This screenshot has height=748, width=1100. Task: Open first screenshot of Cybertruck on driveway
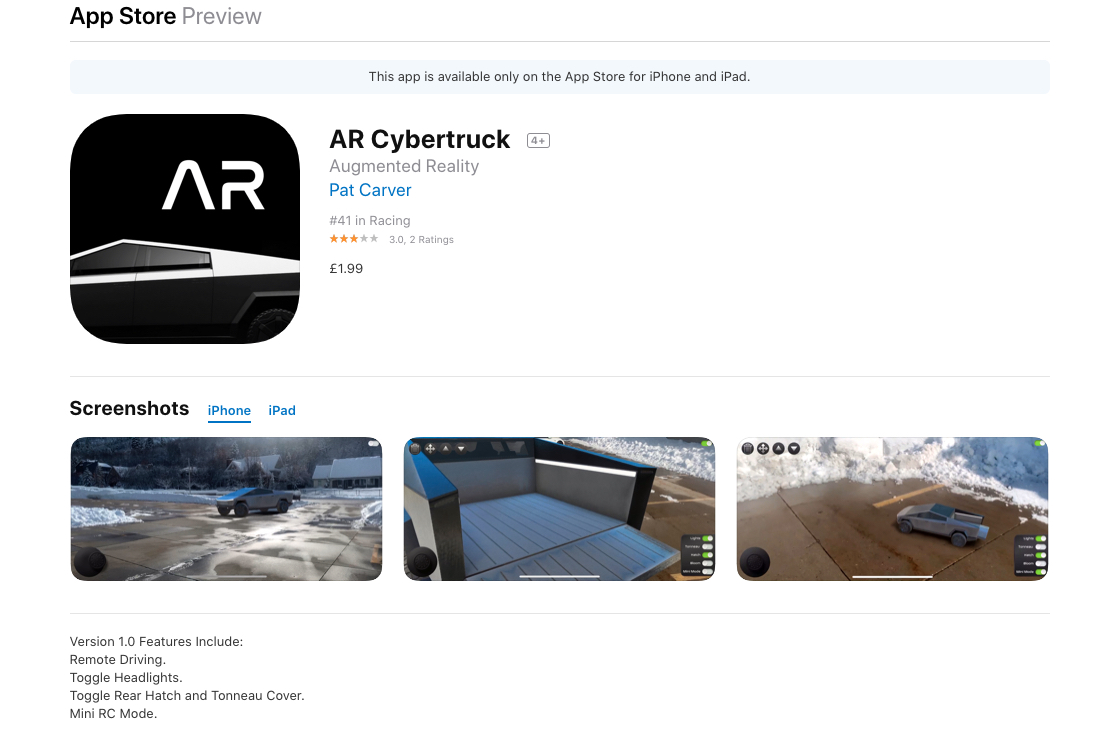coord(227,509)
